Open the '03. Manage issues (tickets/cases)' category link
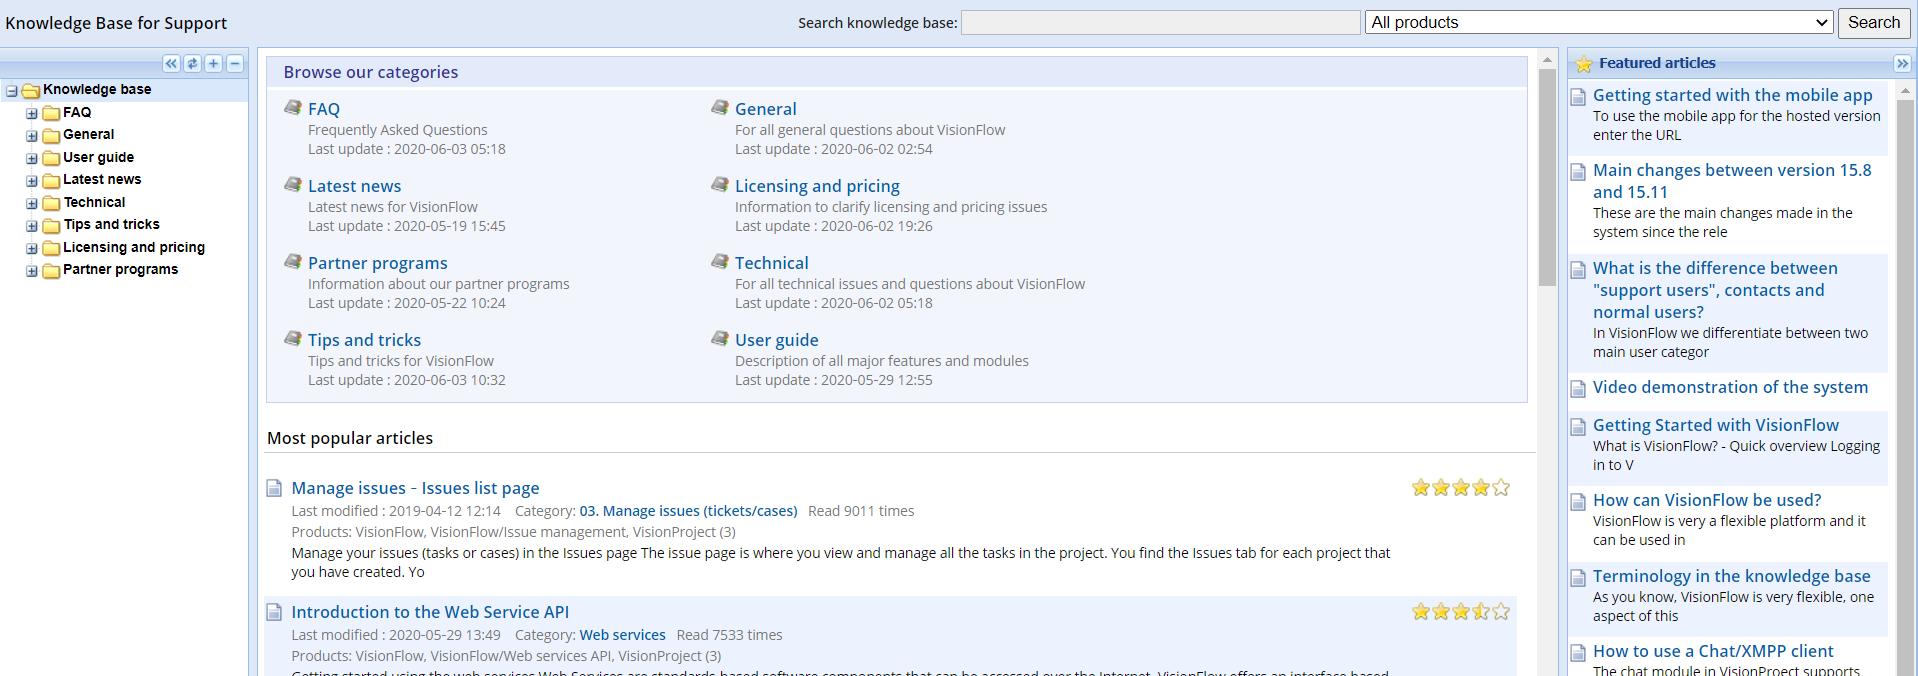 point(688,511)
